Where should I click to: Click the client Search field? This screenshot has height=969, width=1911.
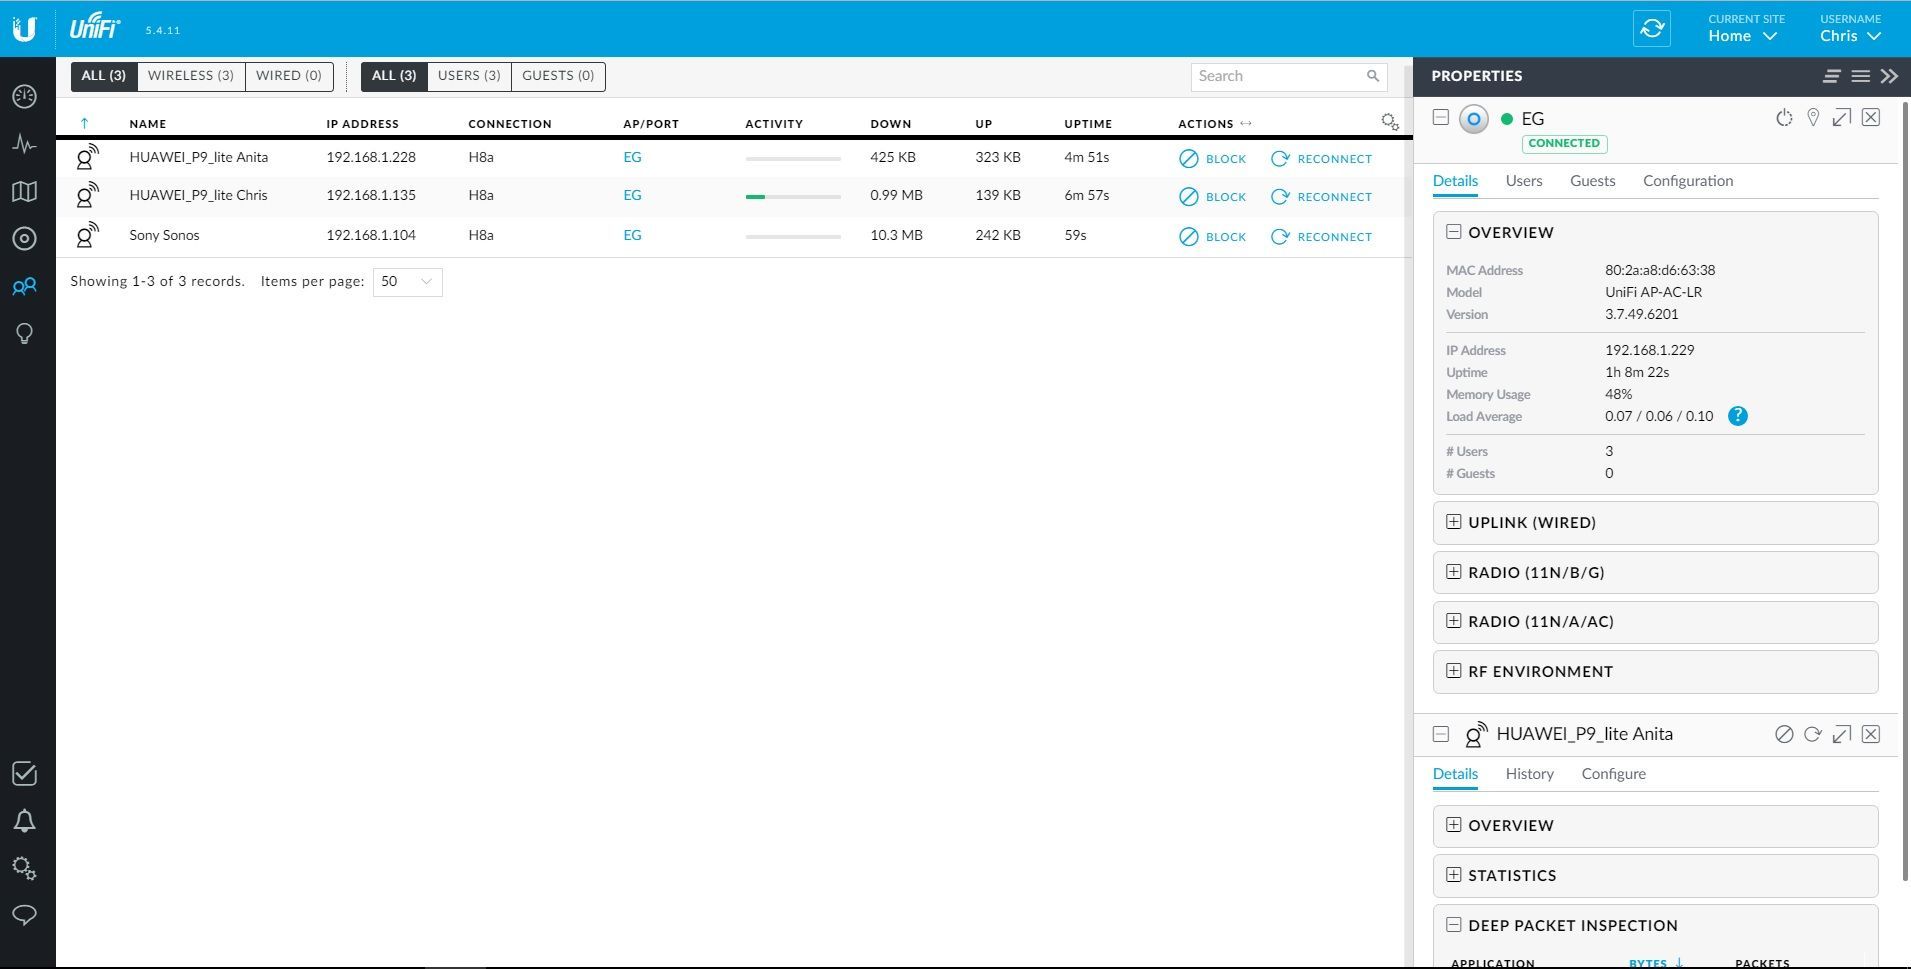pos(1279,76)
